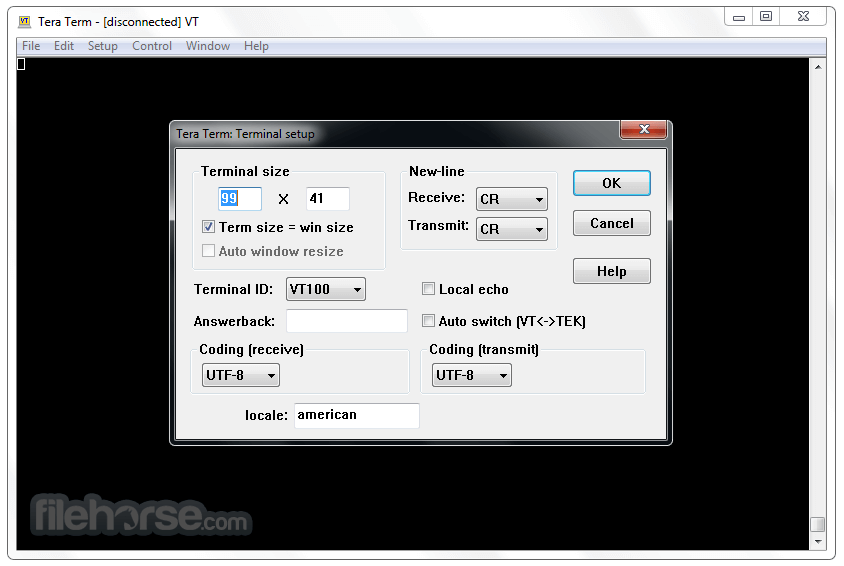Expand the Coding (transmit) UTF-8 dropdown
The image size is (844, 566).
472,375
